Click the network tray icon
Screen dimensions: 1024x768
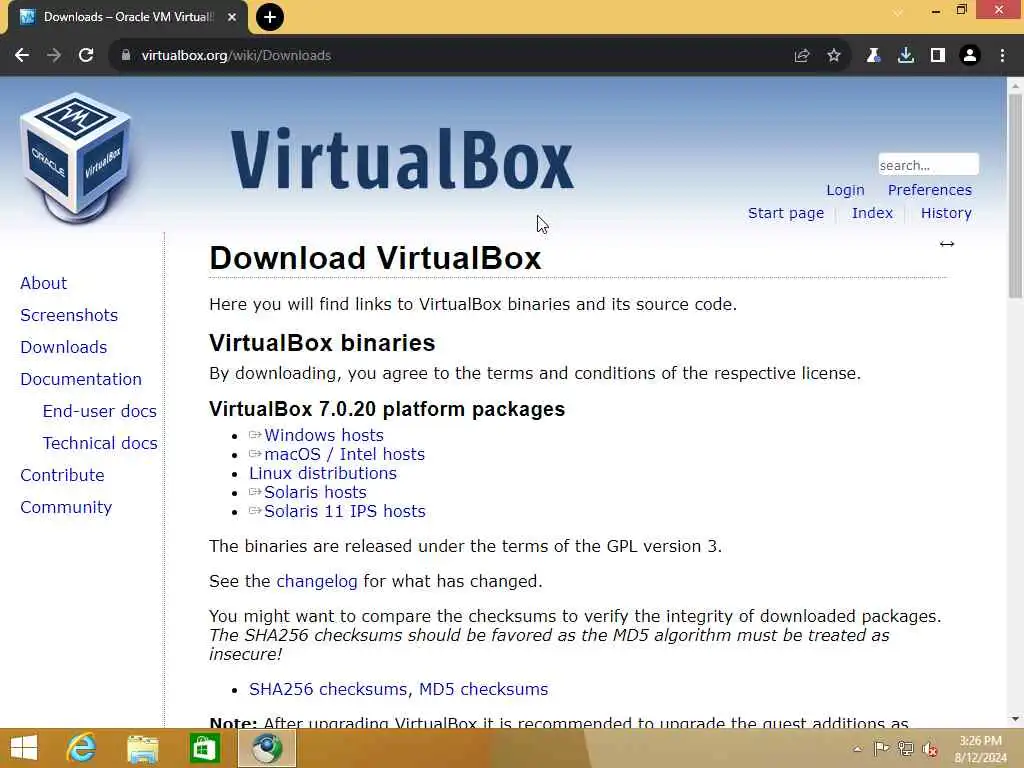[906, 748]
